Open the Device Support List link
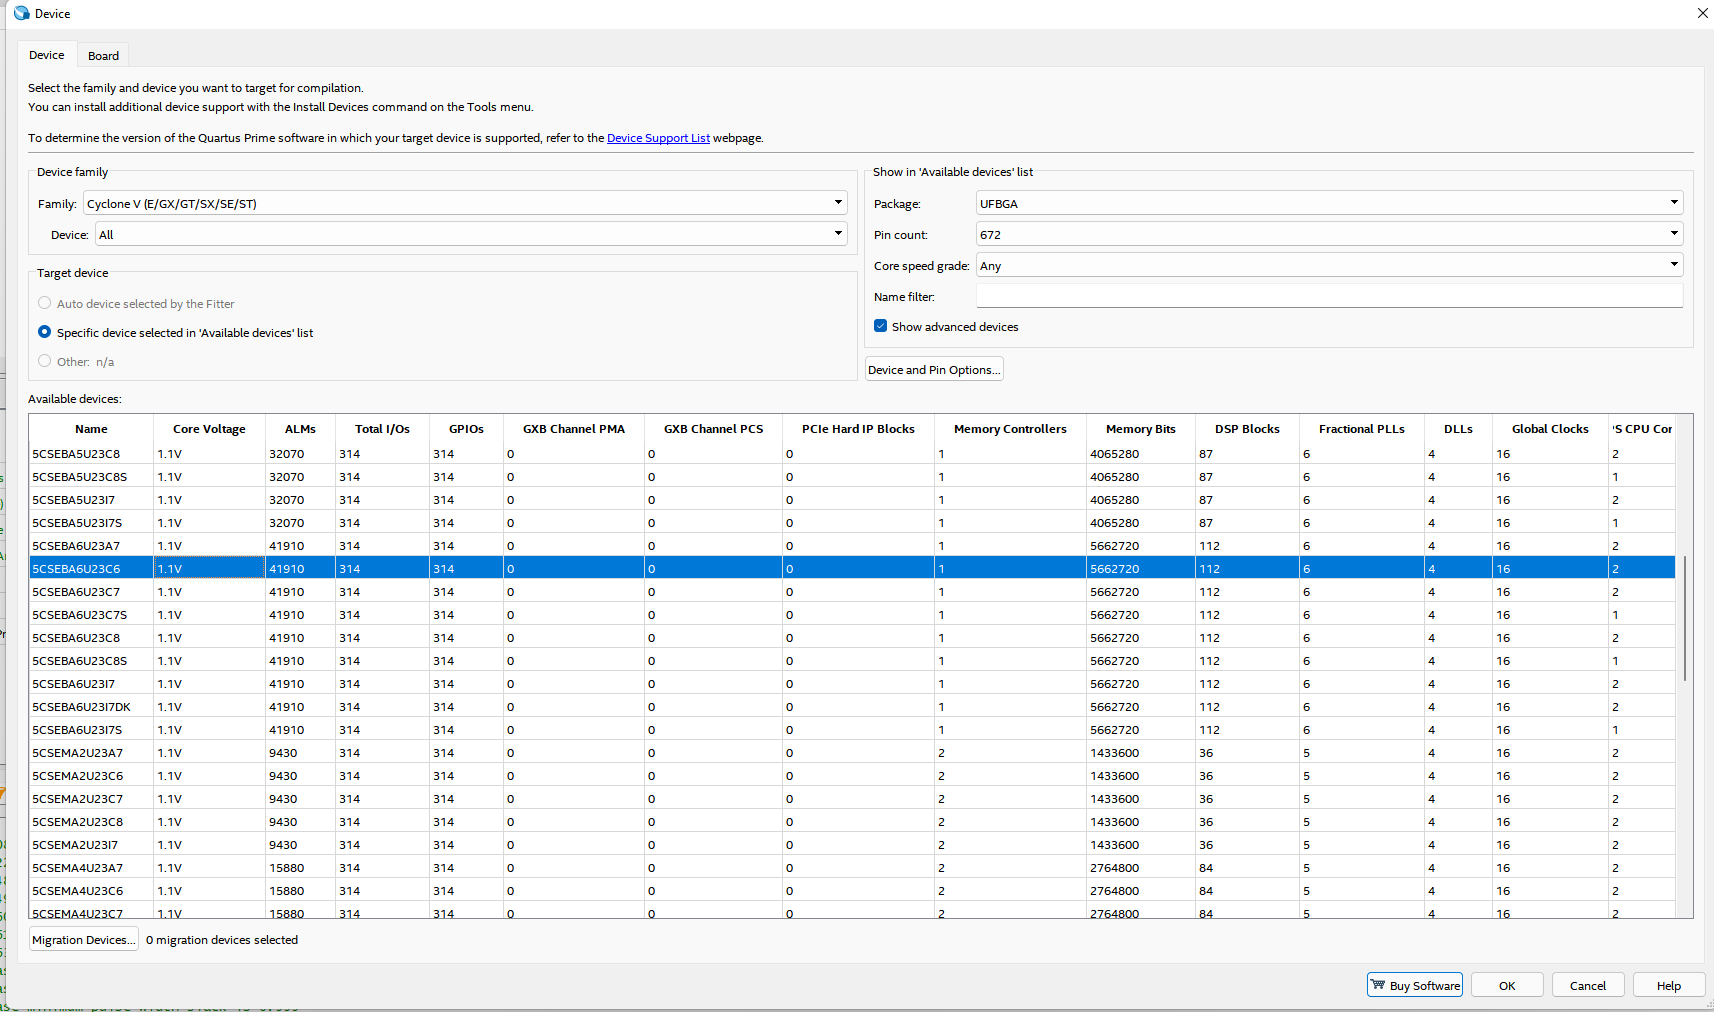Image resolution: width=1714 pixels, height=1012 pixels. coord(658,138)
